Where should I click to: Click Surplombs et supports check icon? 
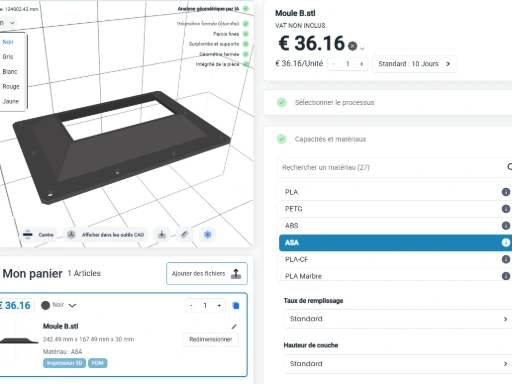pyautogui.click(x=246, y=44)
